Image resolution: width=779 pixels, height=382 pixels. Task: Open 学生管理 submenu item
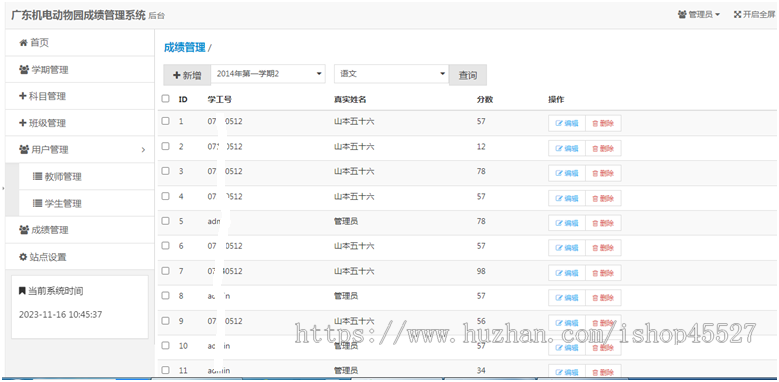pos(86,203)
